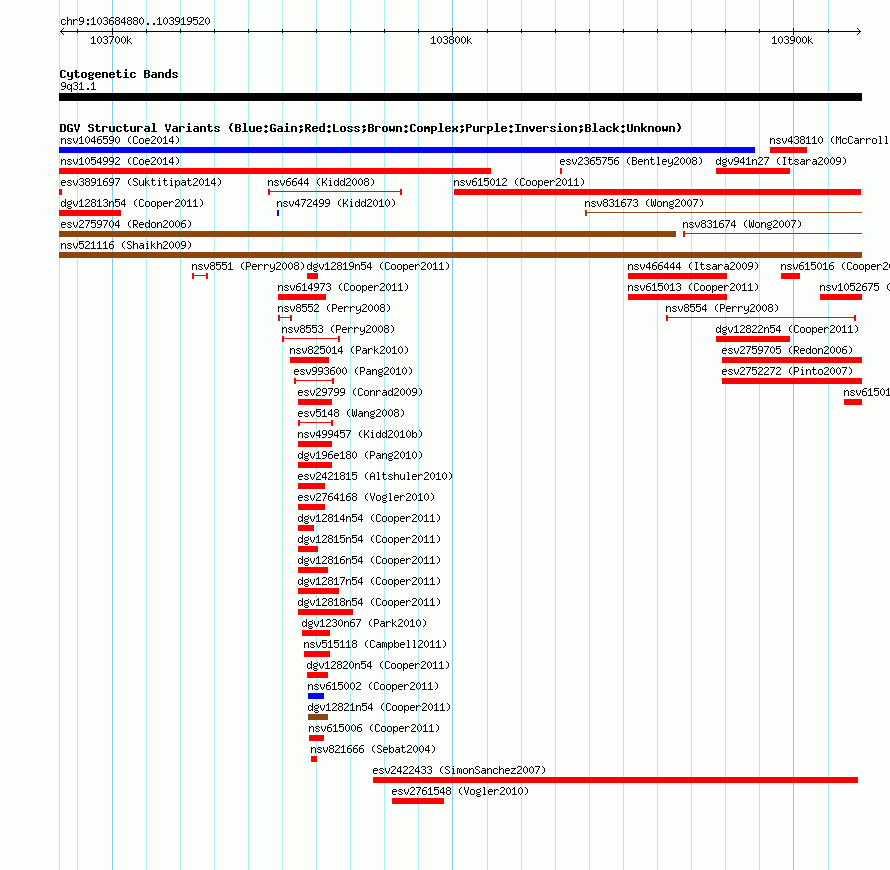Open dgv12814n54 (Cooper2011) variant

(369, 518)
